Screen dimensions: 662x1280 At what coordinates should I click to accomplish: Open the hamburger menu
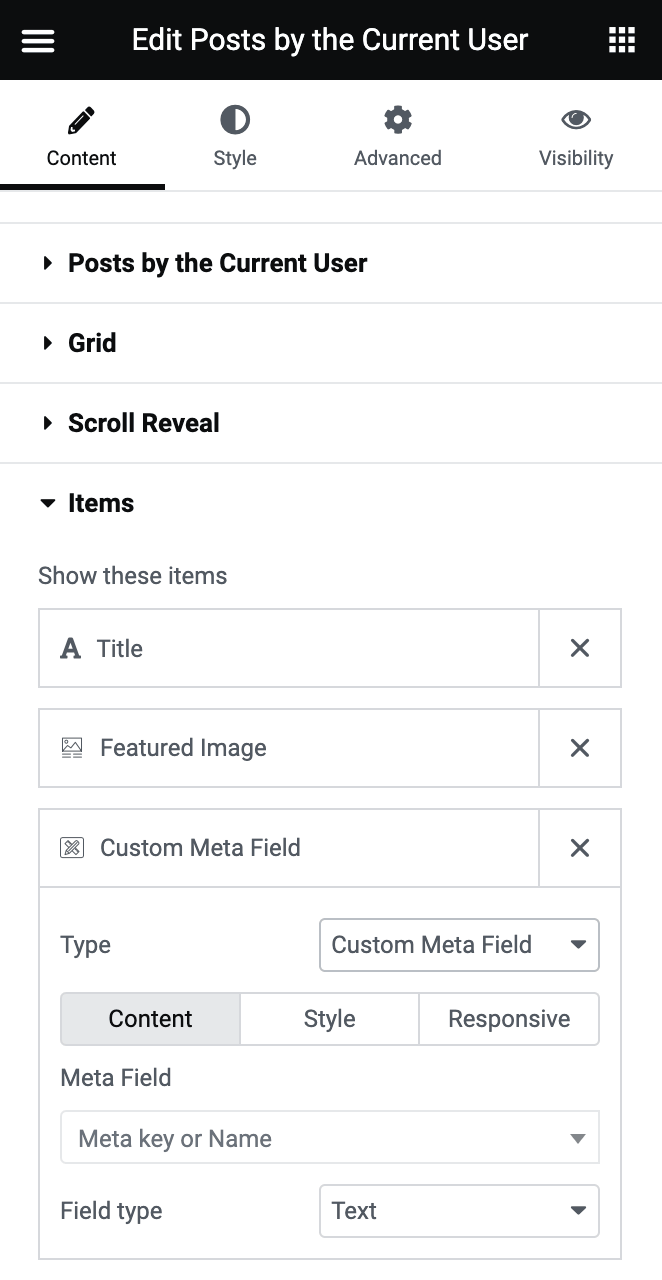pyautogui.click(x=37, y=40)
